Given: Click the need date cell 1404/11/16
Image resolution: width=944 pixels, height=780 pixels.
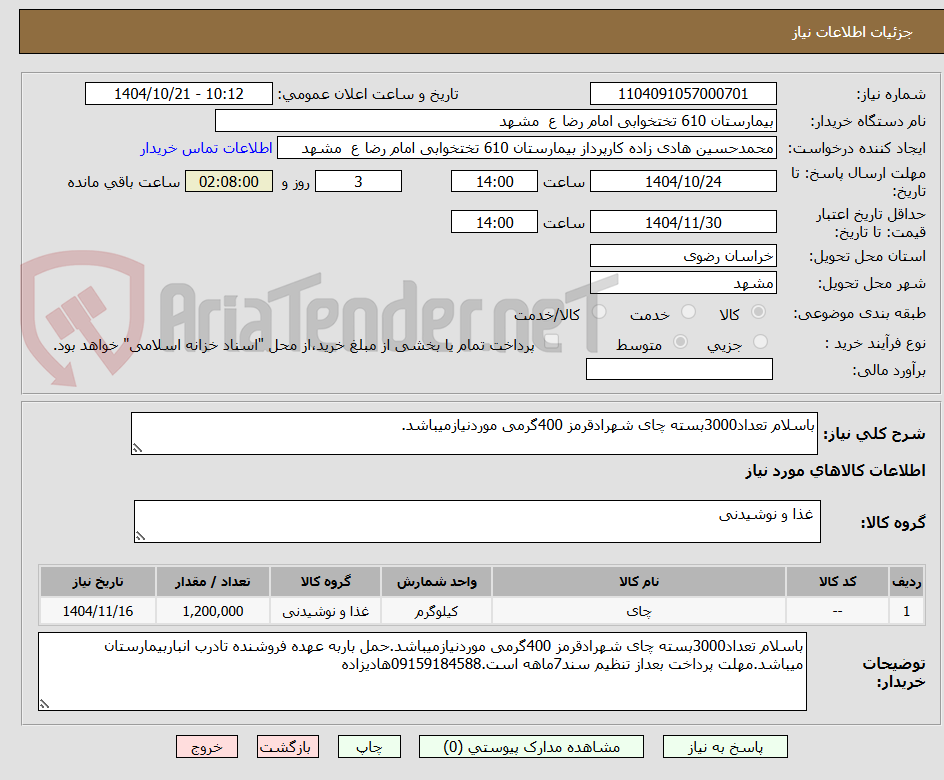Looking at the screenshot, I should 98,611.
